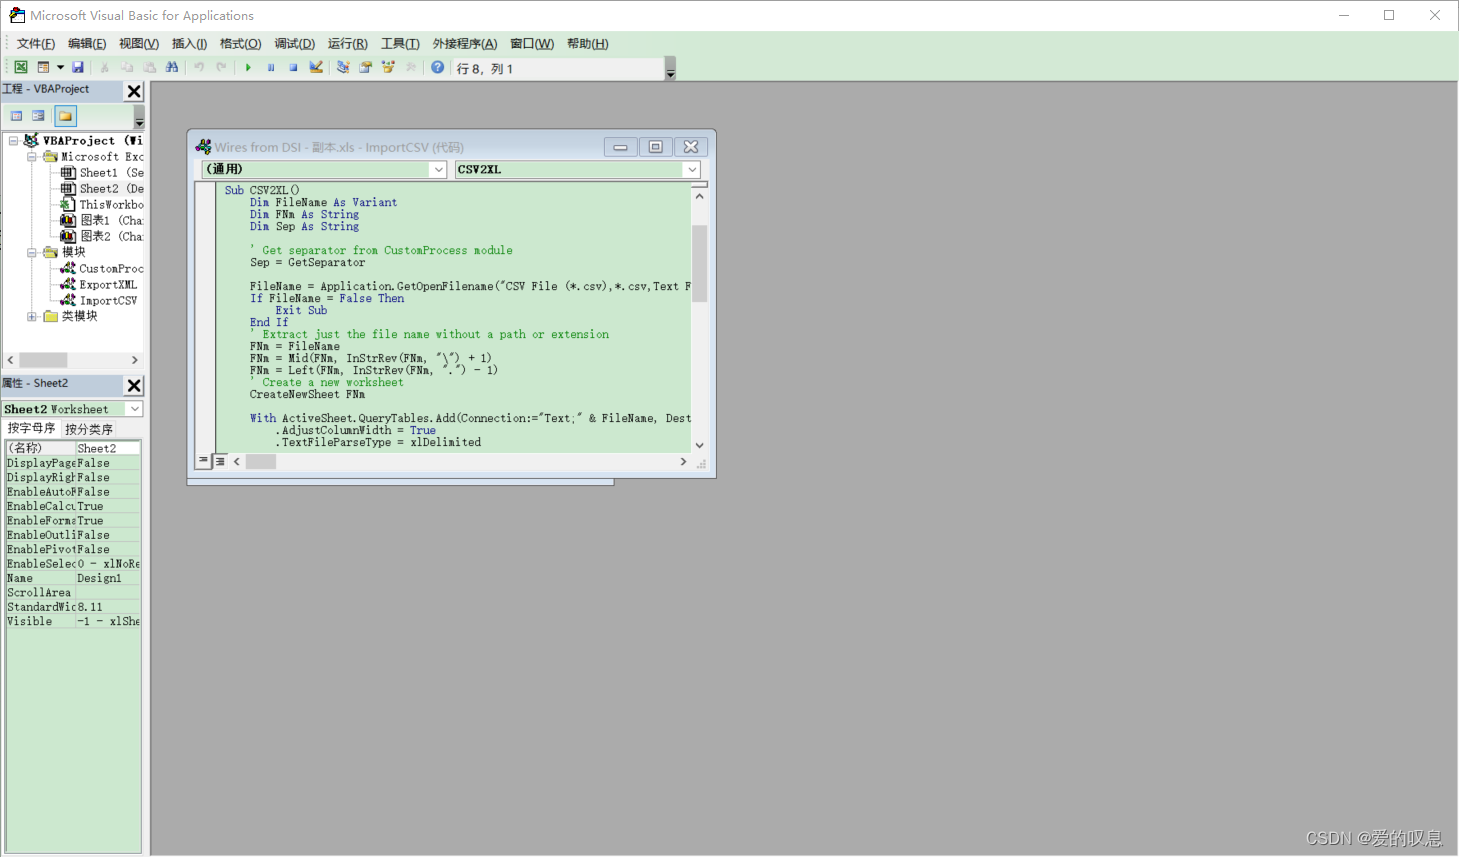Click the Procedure View button in code window
1459x857 pixels.
(204, 461)
